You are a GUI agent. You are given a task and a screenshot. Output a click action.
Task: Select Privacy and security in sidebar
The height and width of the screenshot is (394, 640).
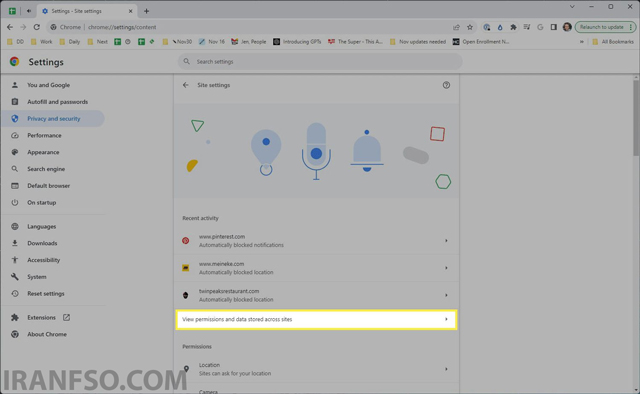[x=53, y=118]
